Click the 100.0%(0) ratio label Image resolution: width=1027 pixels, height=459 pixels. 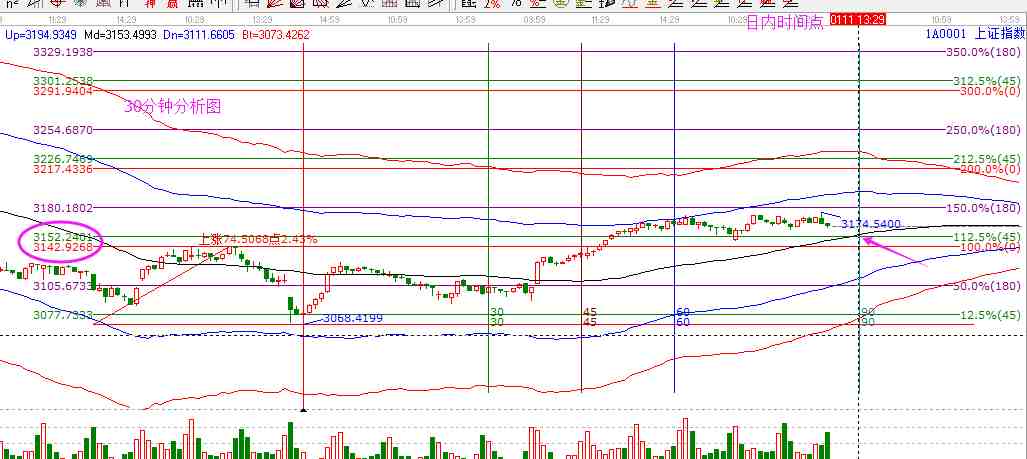pos(990,248)
